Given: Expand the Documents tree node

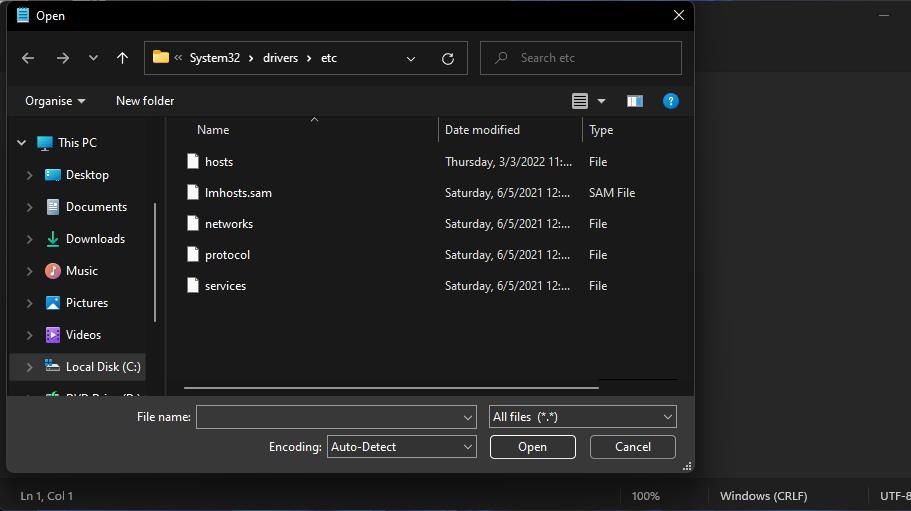Looking at the screenshot, I should [29, 207].
